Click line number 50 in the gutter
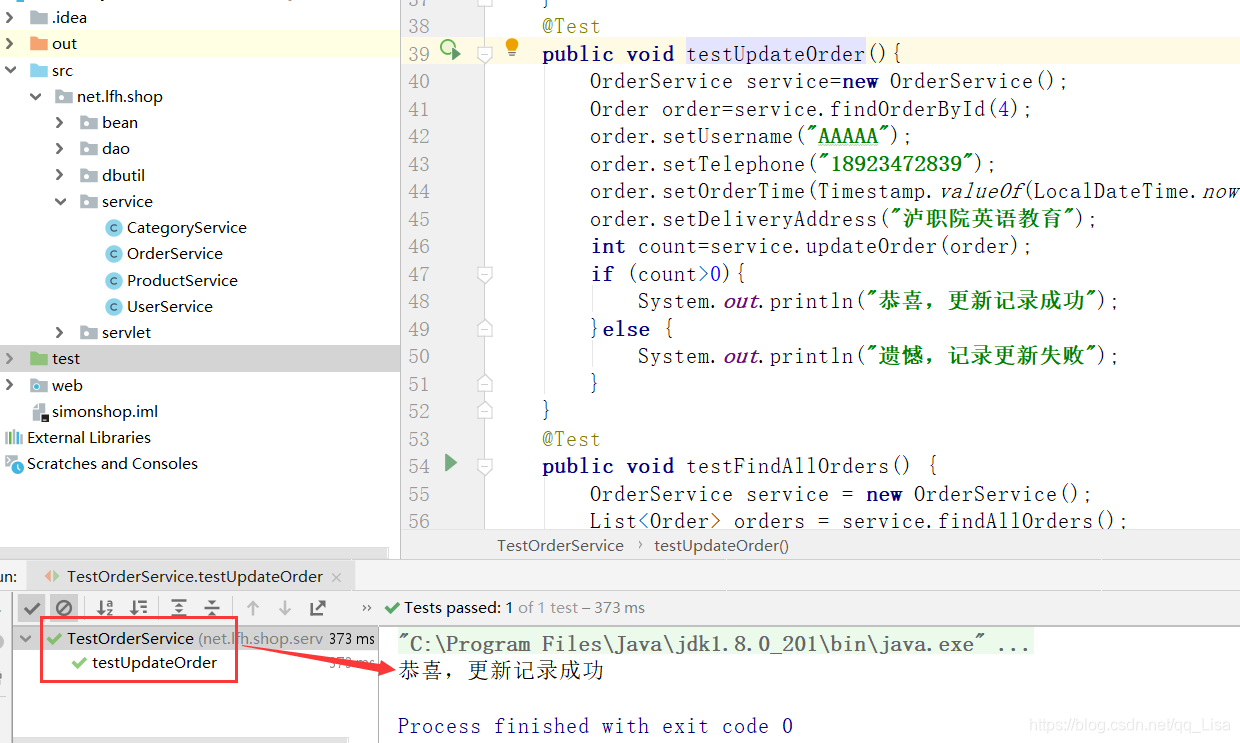 (419, 356)
